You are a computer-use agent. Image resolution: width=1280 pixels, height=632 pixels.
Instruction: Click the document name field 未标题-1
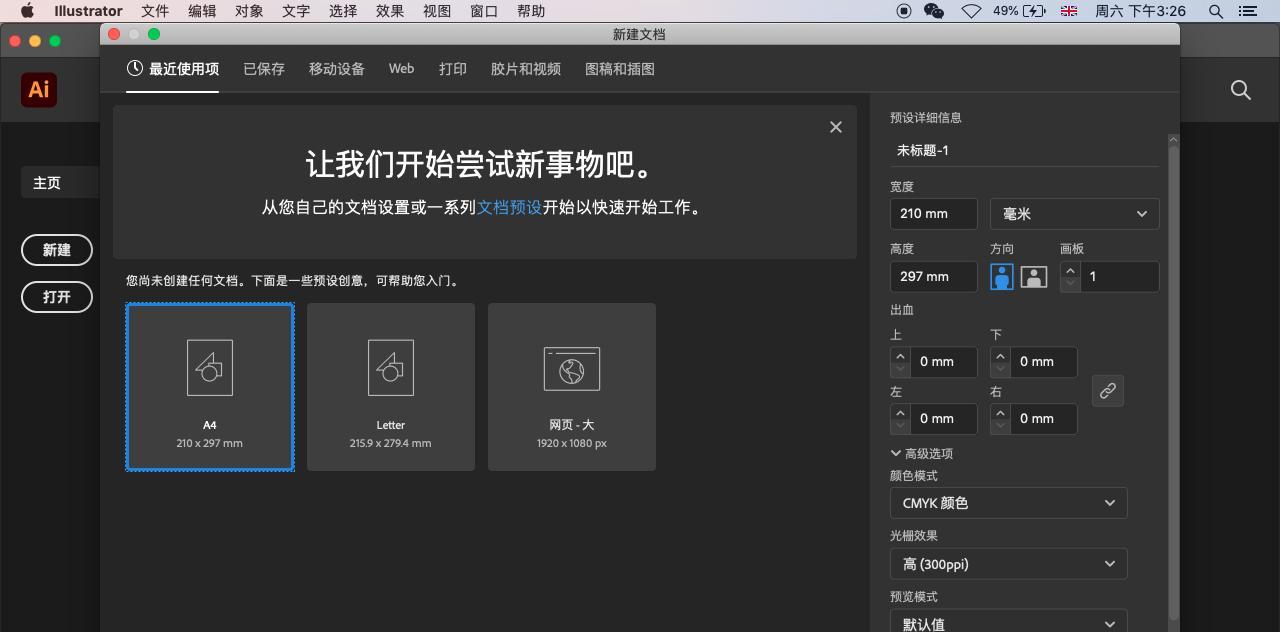tap(1024, 150)
